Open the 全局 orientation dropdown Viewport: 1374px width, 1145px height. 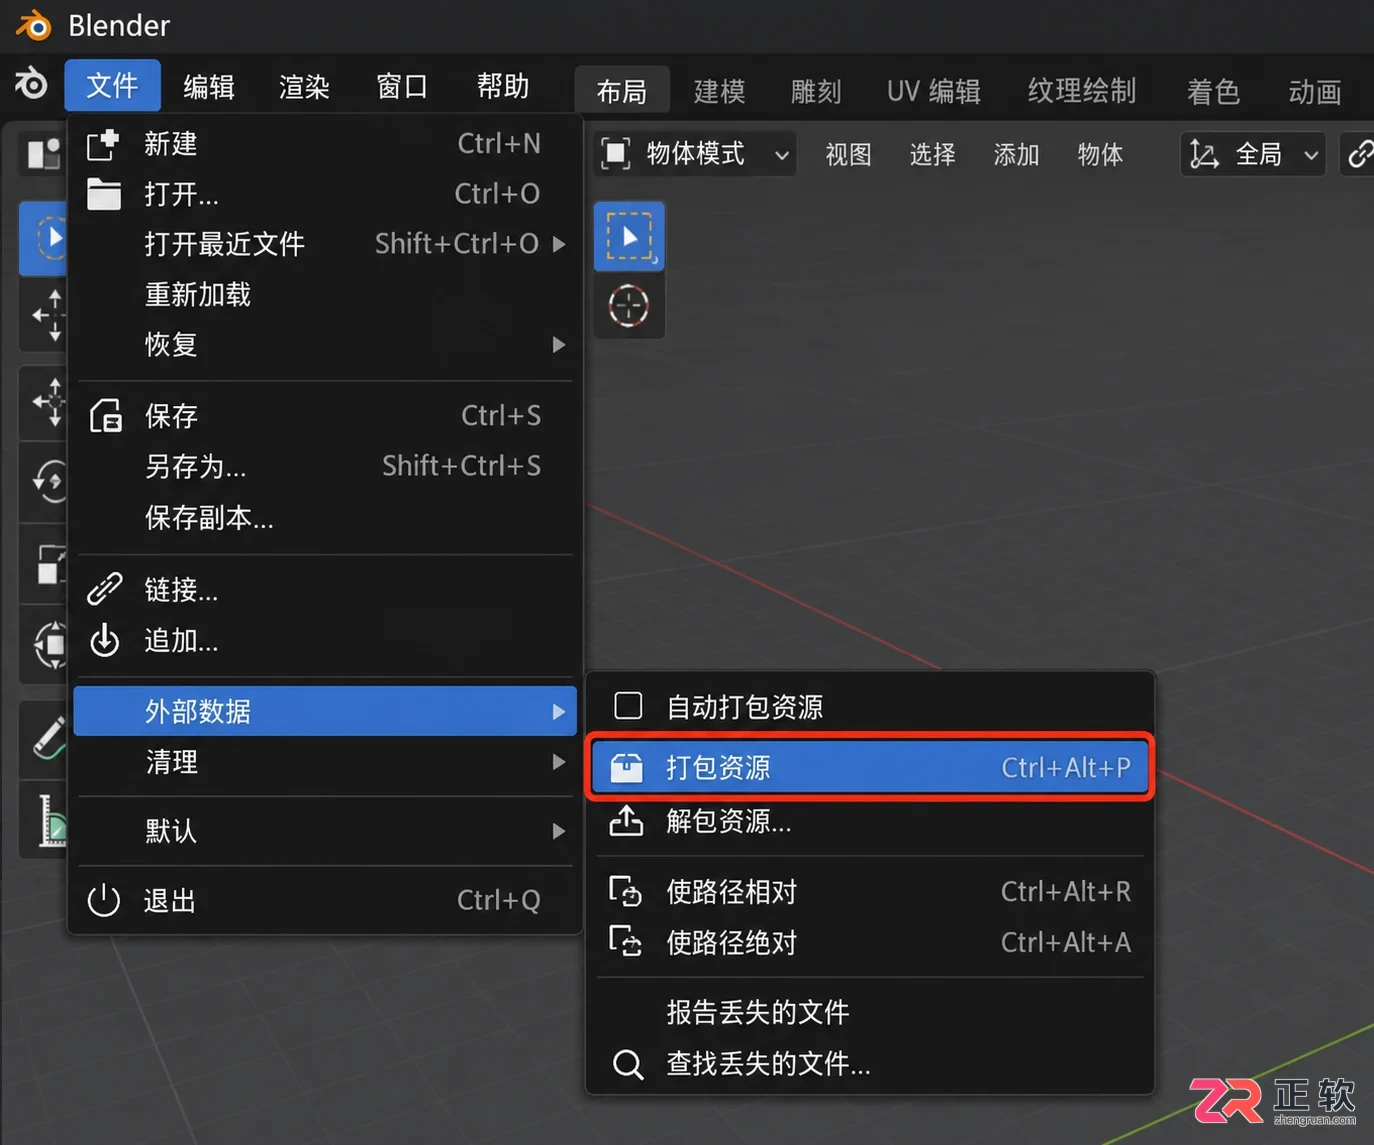tap(1254, 154)
